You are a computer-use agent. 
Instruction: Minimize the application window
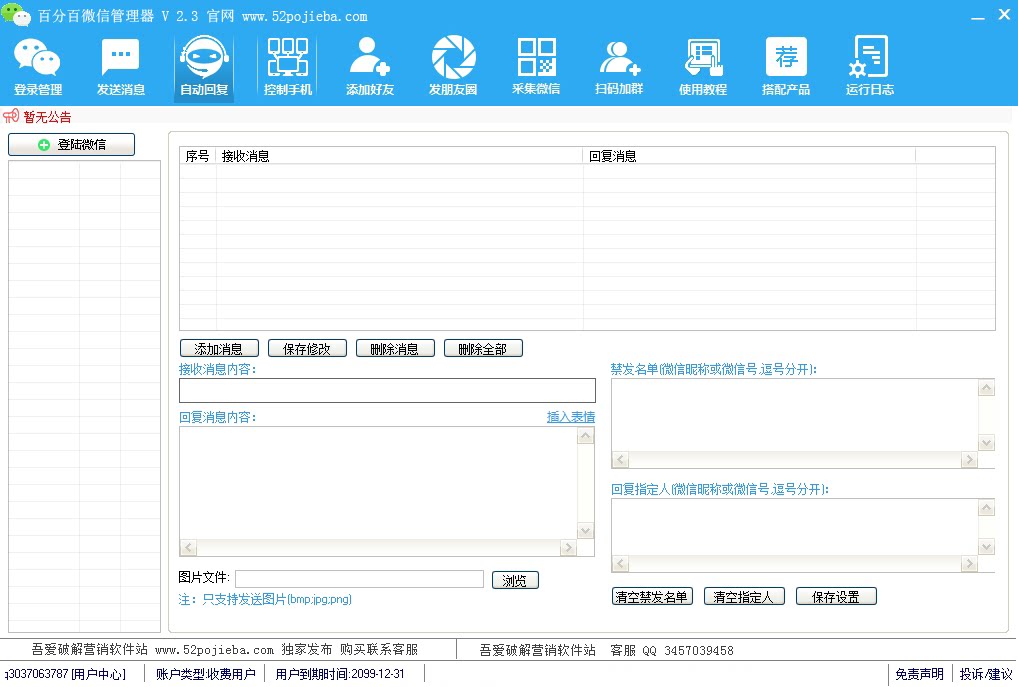[x=978, y=16]
